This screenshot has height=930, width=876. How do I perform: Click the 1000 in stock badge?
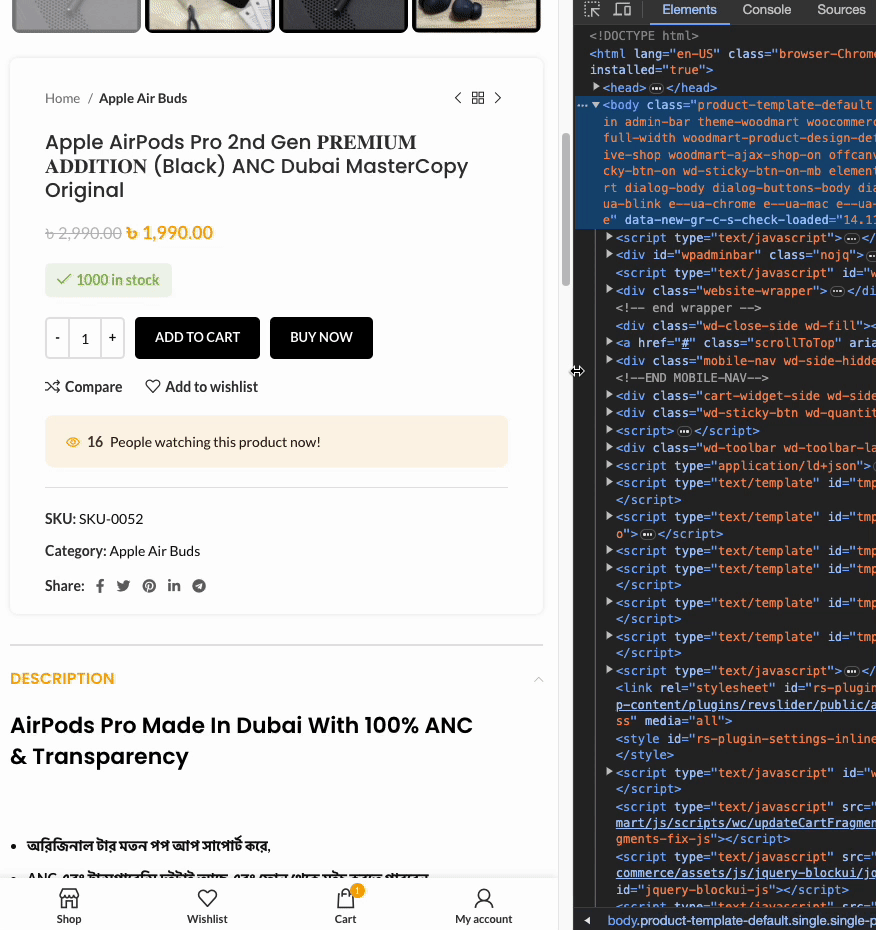click(x=109, y=280)
